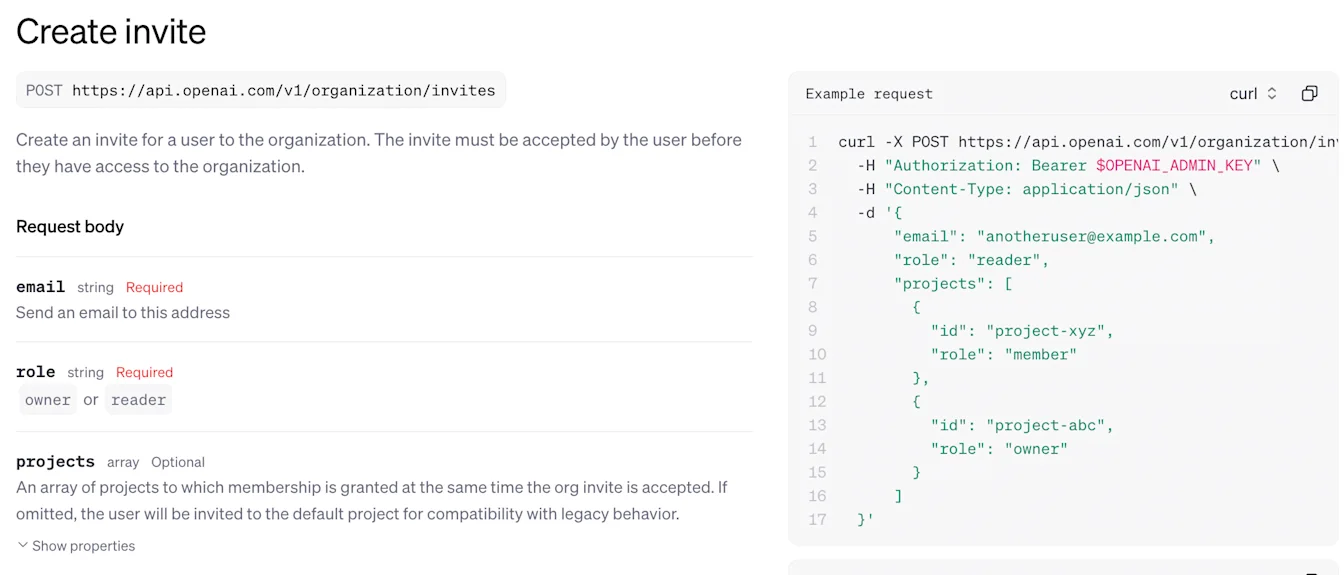Click the reader role value chip
Viewport: 1344px width, 575px height.
point(139,400)
